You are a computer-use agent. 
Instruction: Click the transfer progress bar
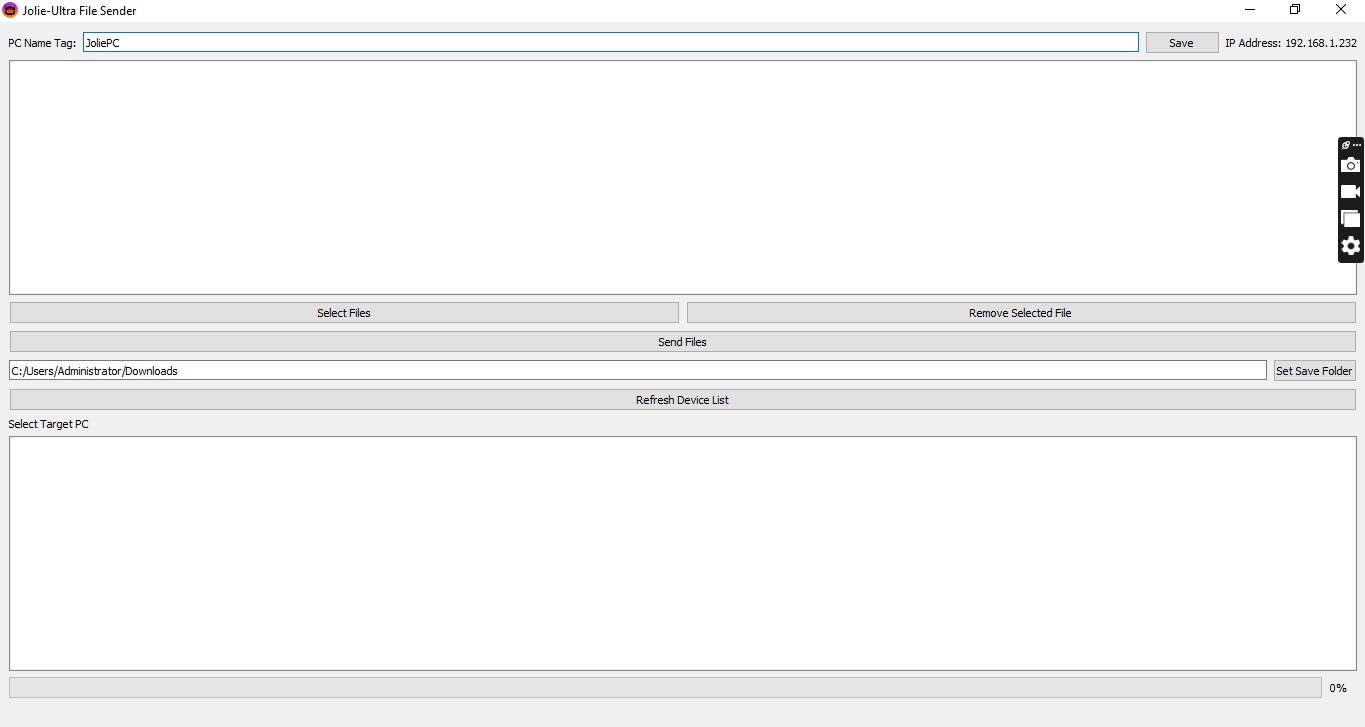665,687
